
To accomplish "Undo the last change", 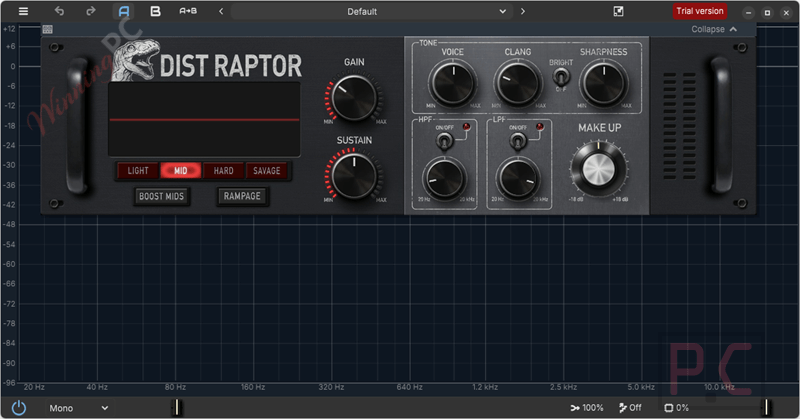I will coord(59,11).
